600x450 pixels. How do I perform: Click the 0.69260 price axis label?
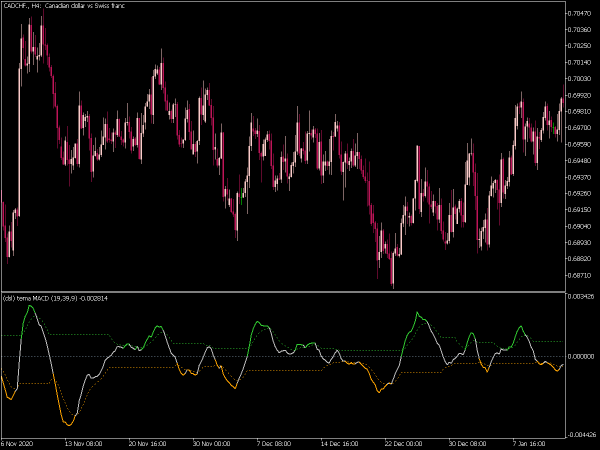[x=579, y=193]
